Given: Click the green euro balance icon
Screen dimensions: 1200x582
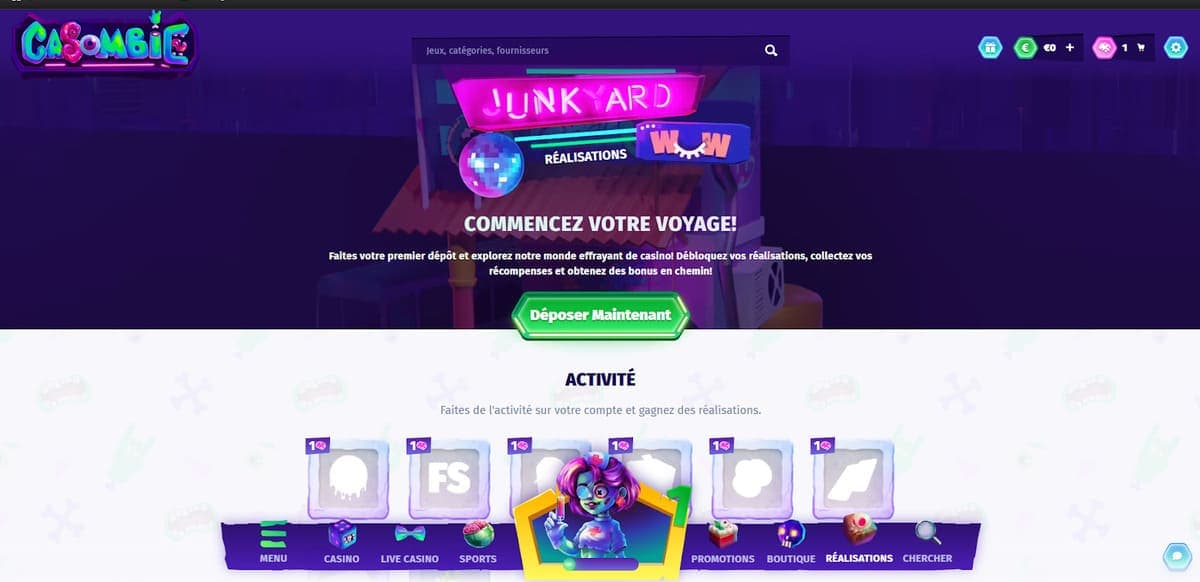Looking at the screenshot, I should click(x=1024, y=47).
